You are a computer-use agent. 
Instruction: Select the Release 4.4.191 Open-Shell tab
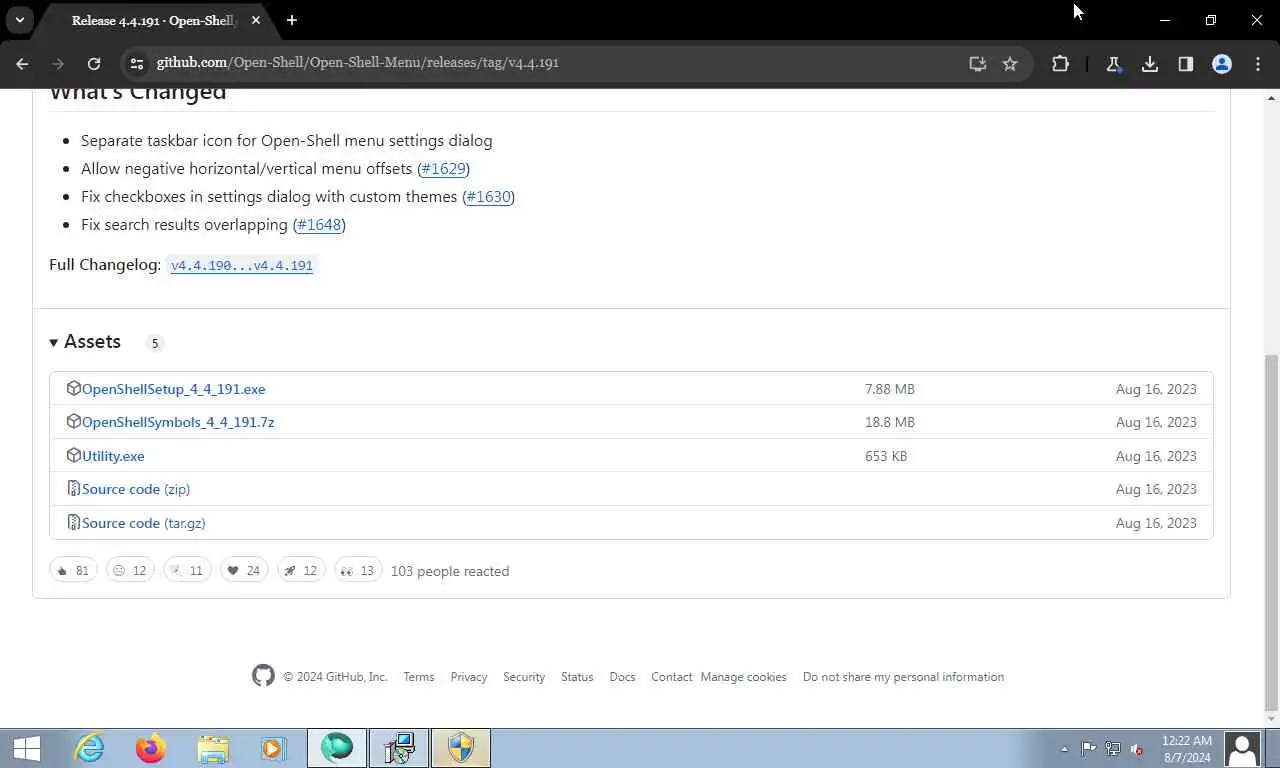(x=153, y=20)
